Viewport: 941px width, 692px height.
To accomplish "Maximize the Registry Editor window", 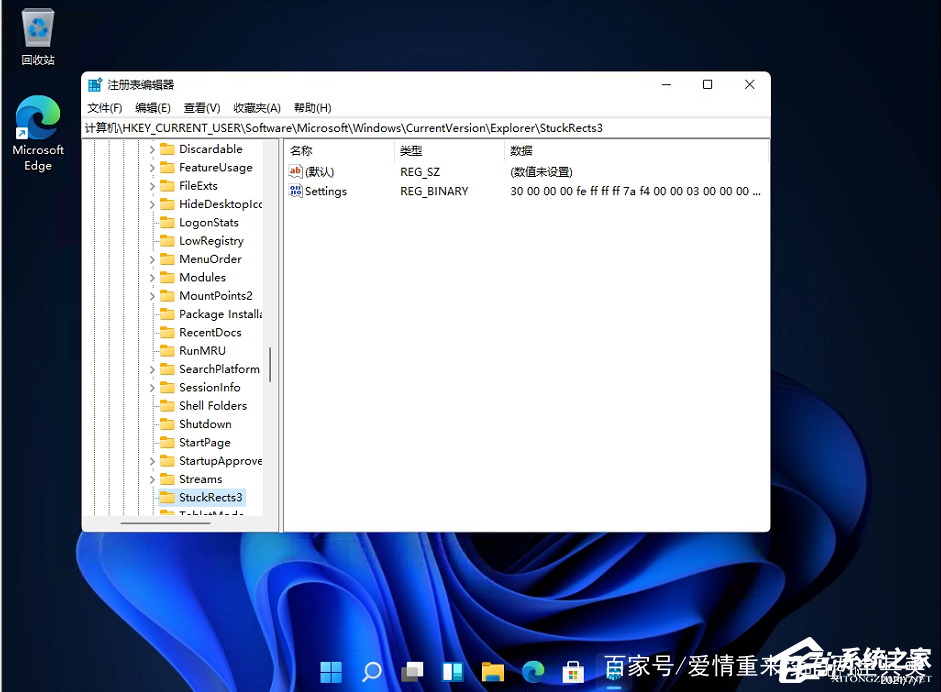I will 708,85.
